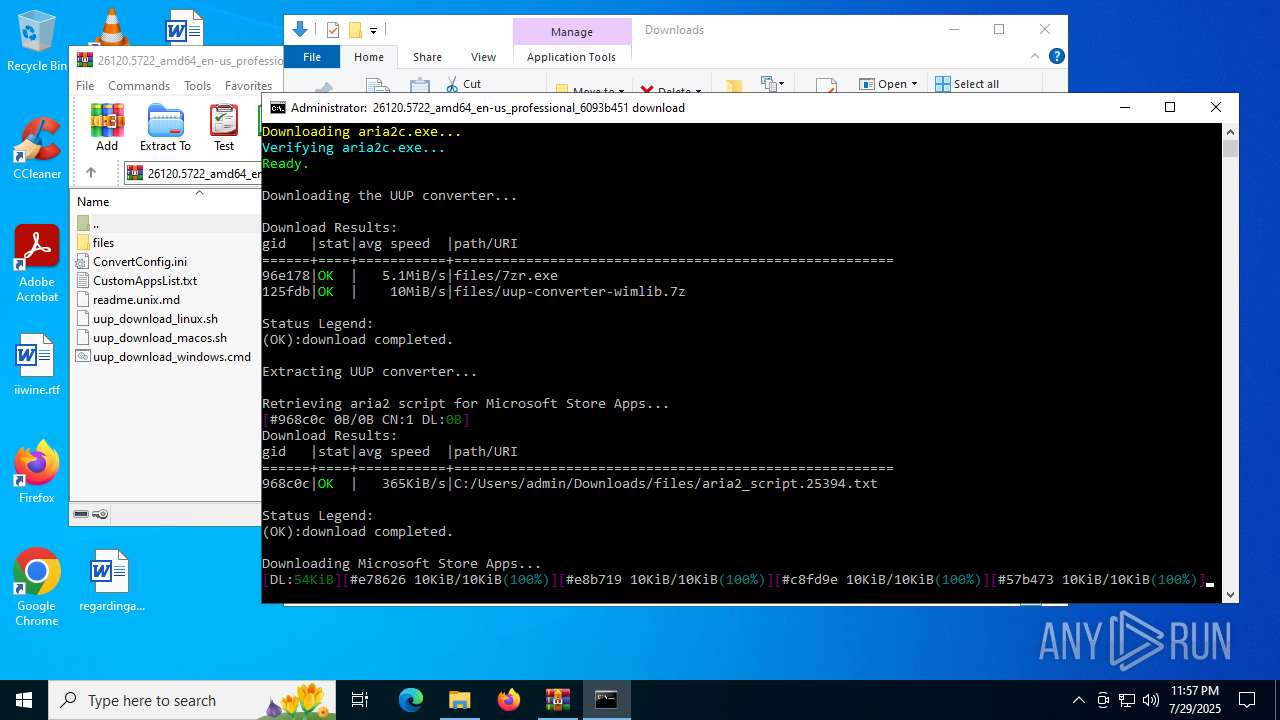Open the WinRAR File menu
This screenshot has width=1280, height=720.
tap(85, 86)
